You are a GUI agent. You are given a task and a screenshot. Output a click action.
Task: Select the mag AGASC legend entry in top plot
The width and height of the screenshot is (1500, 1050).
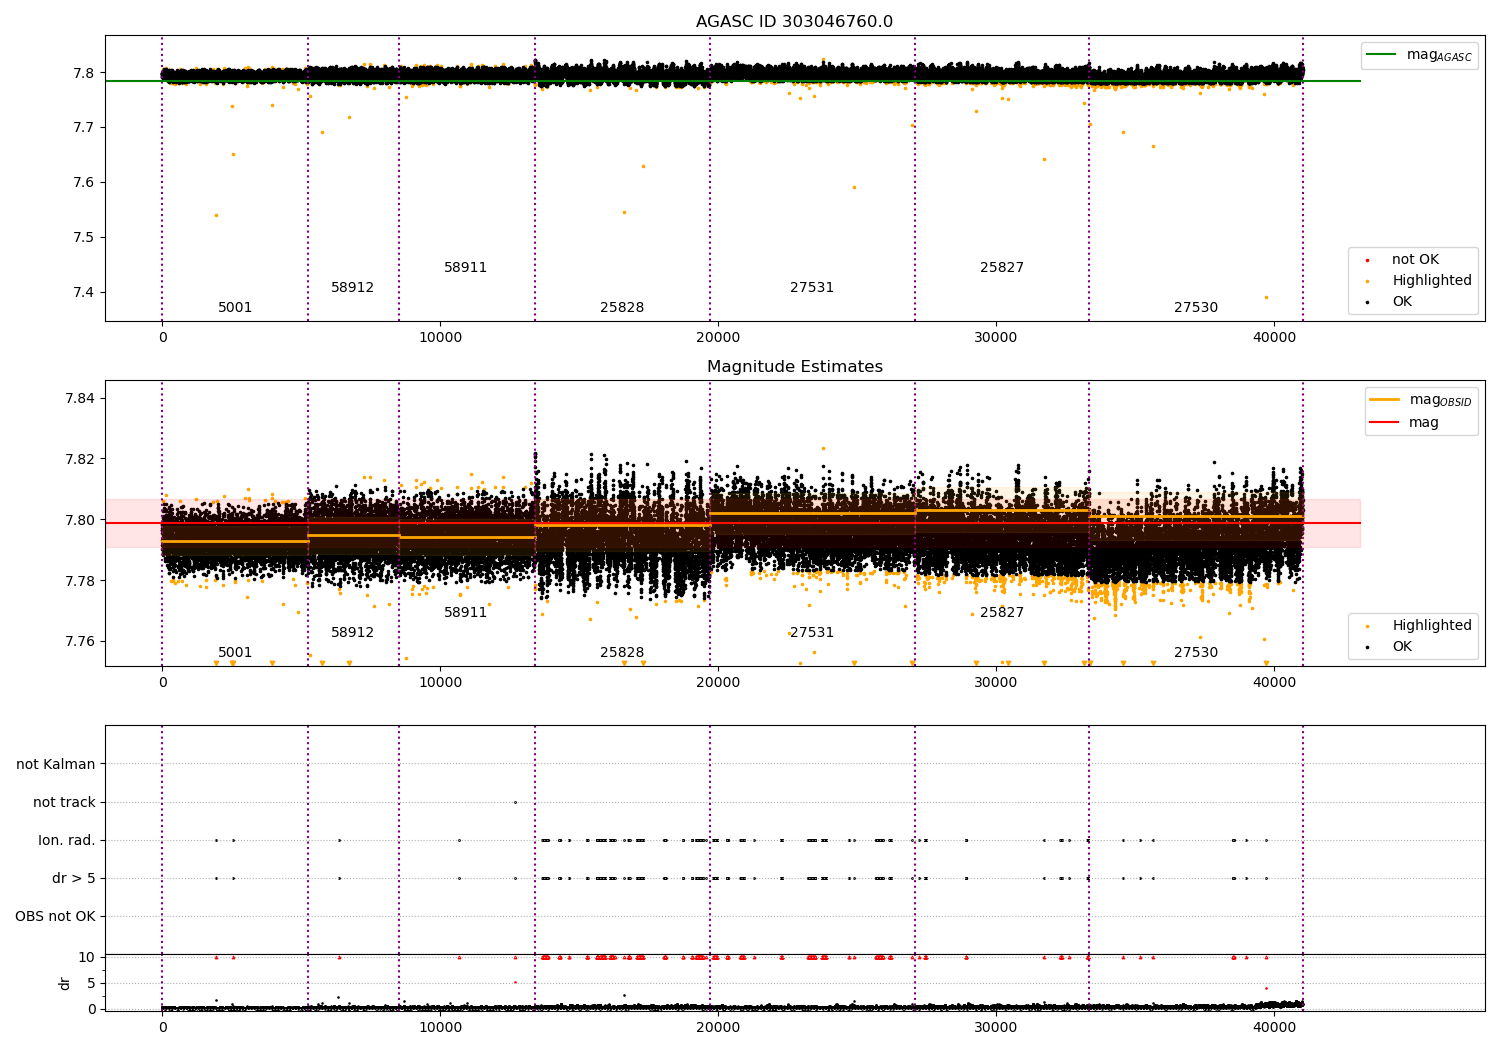tap(1419, 55)
